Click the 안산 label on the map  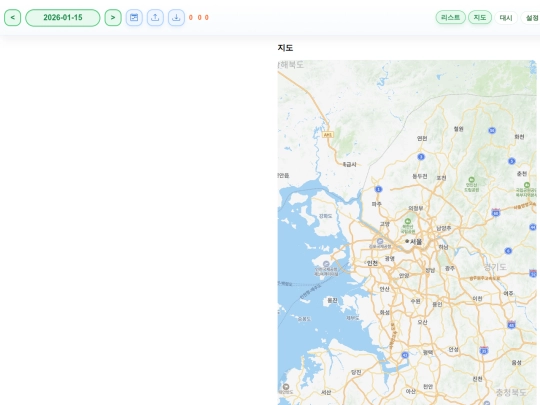click(x=384, y=289)
